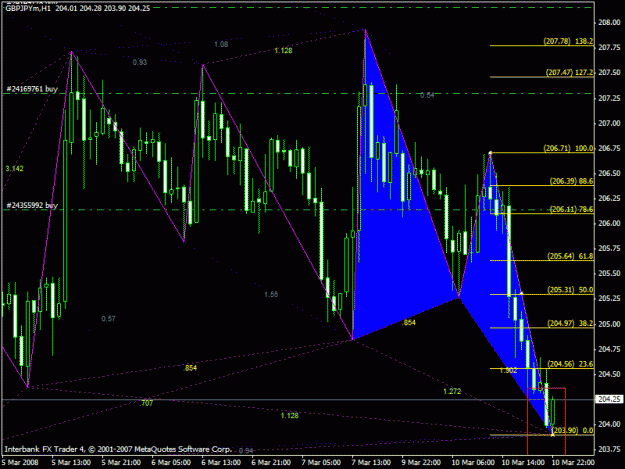Image resolution: width=625 pixels, height=469 pixels.
Task: Click the 6 Mar 13:00 time label
Action: 221,462
